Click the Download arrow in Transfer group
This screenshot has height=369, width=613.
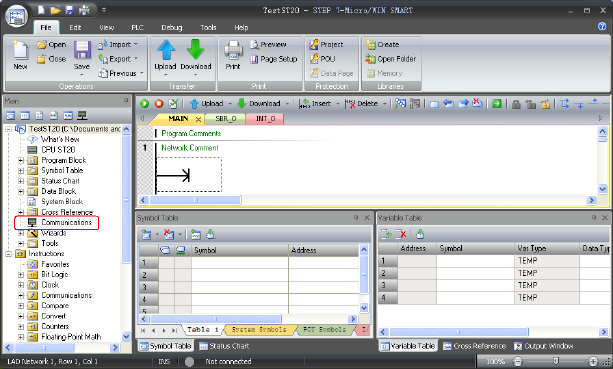click(x=195, y=50)
